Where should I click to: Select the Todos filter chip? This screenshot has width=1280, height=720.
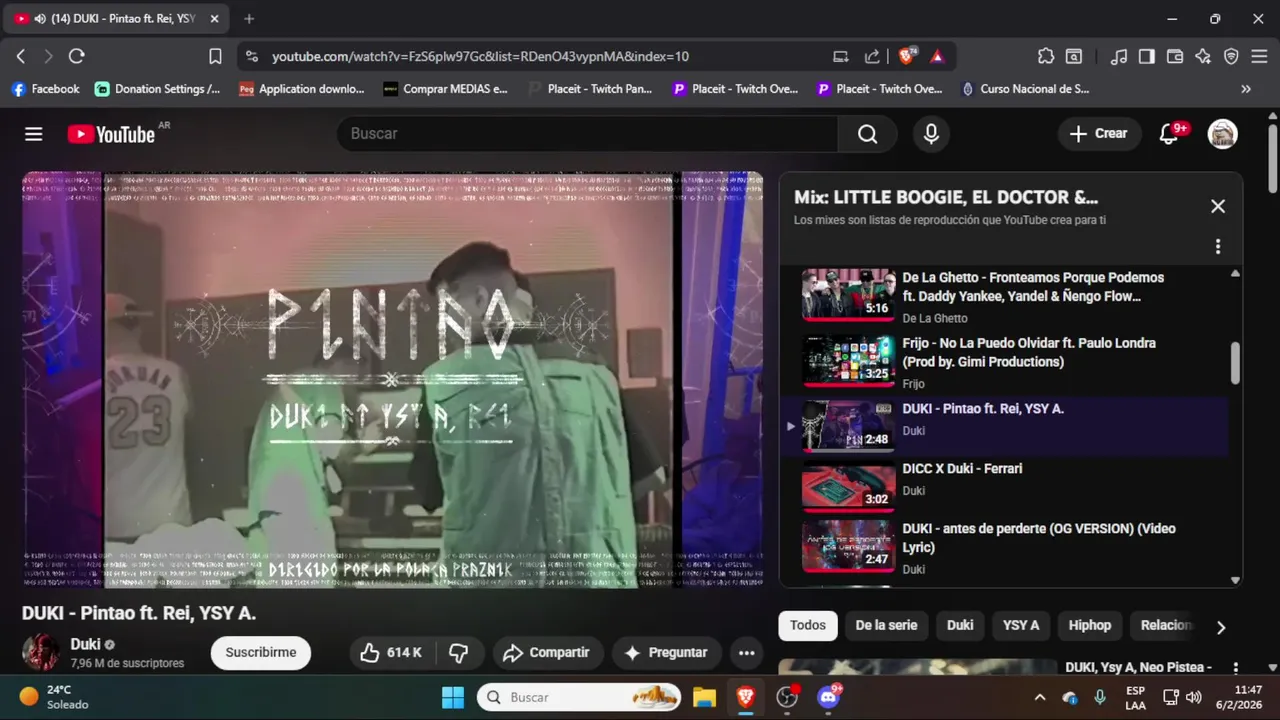(x=808, y=626)
